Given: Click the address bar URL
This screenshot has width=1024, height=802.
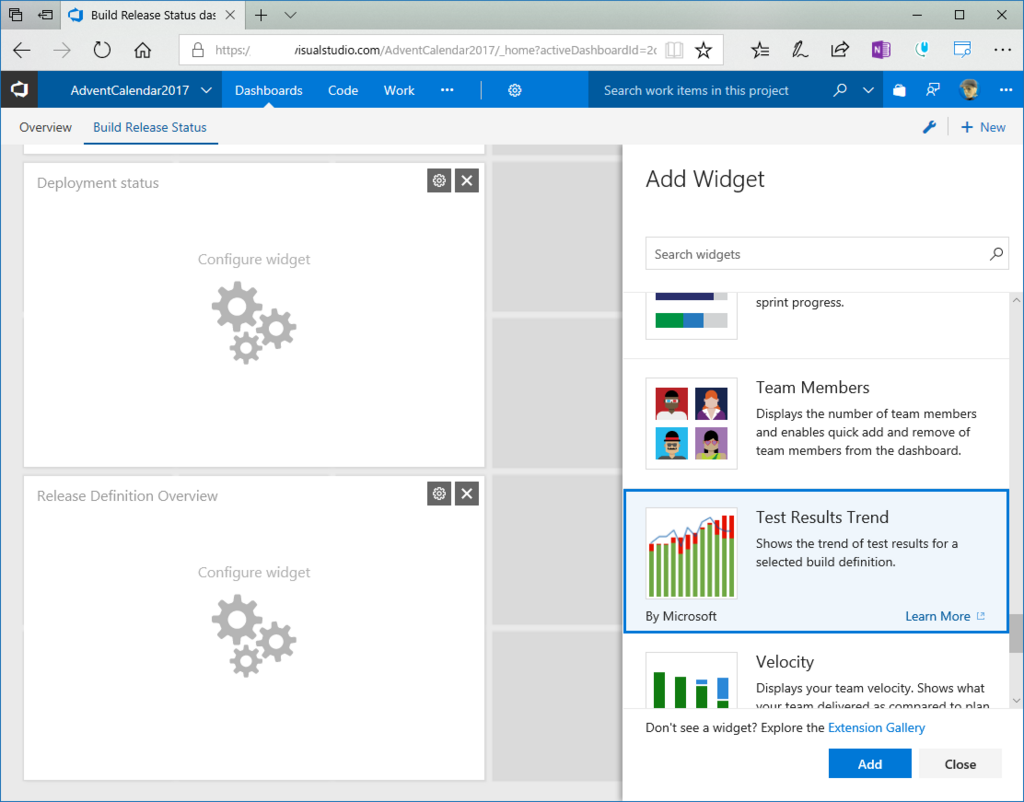Looking at the screenshot, I should click(436, 50).
